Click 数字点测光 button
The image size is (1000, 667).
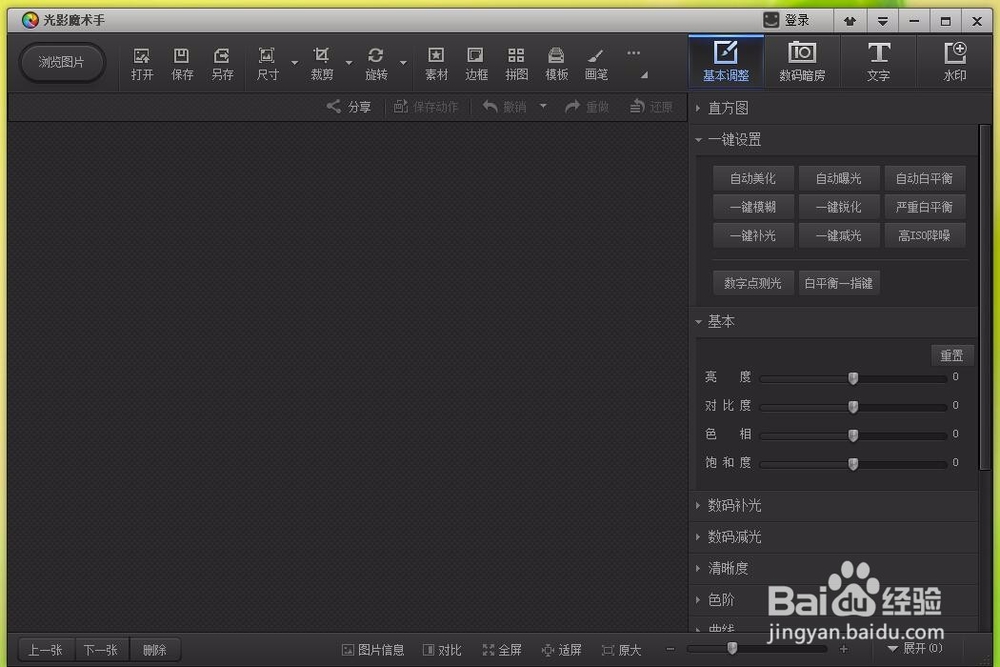(753, 283)
